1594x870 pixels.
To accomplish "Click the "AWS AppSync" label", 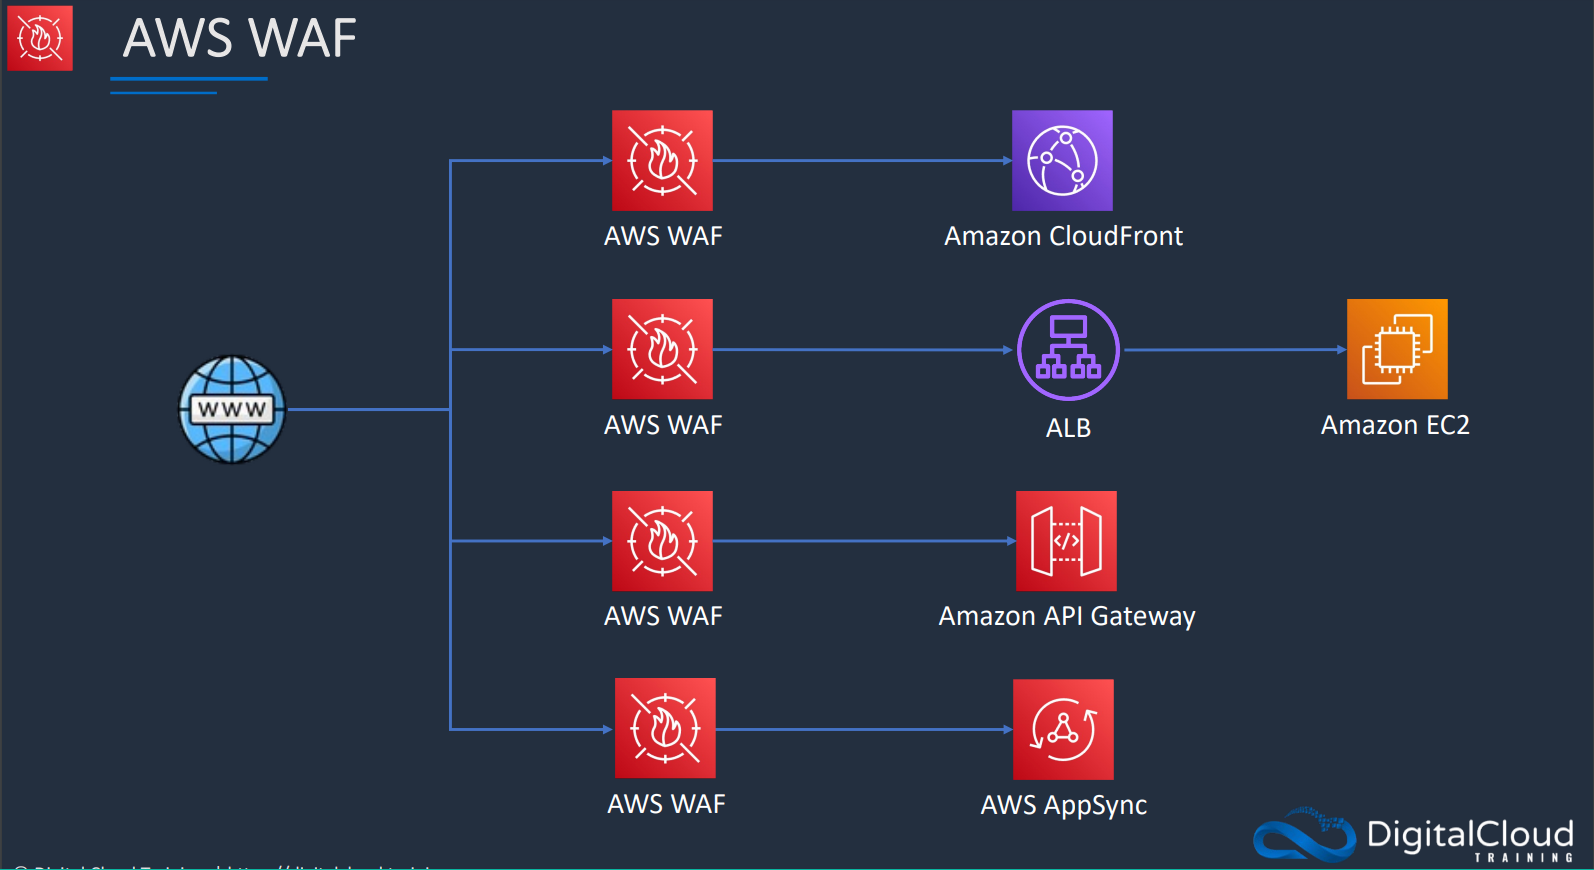I will [x=1064, y=805].
